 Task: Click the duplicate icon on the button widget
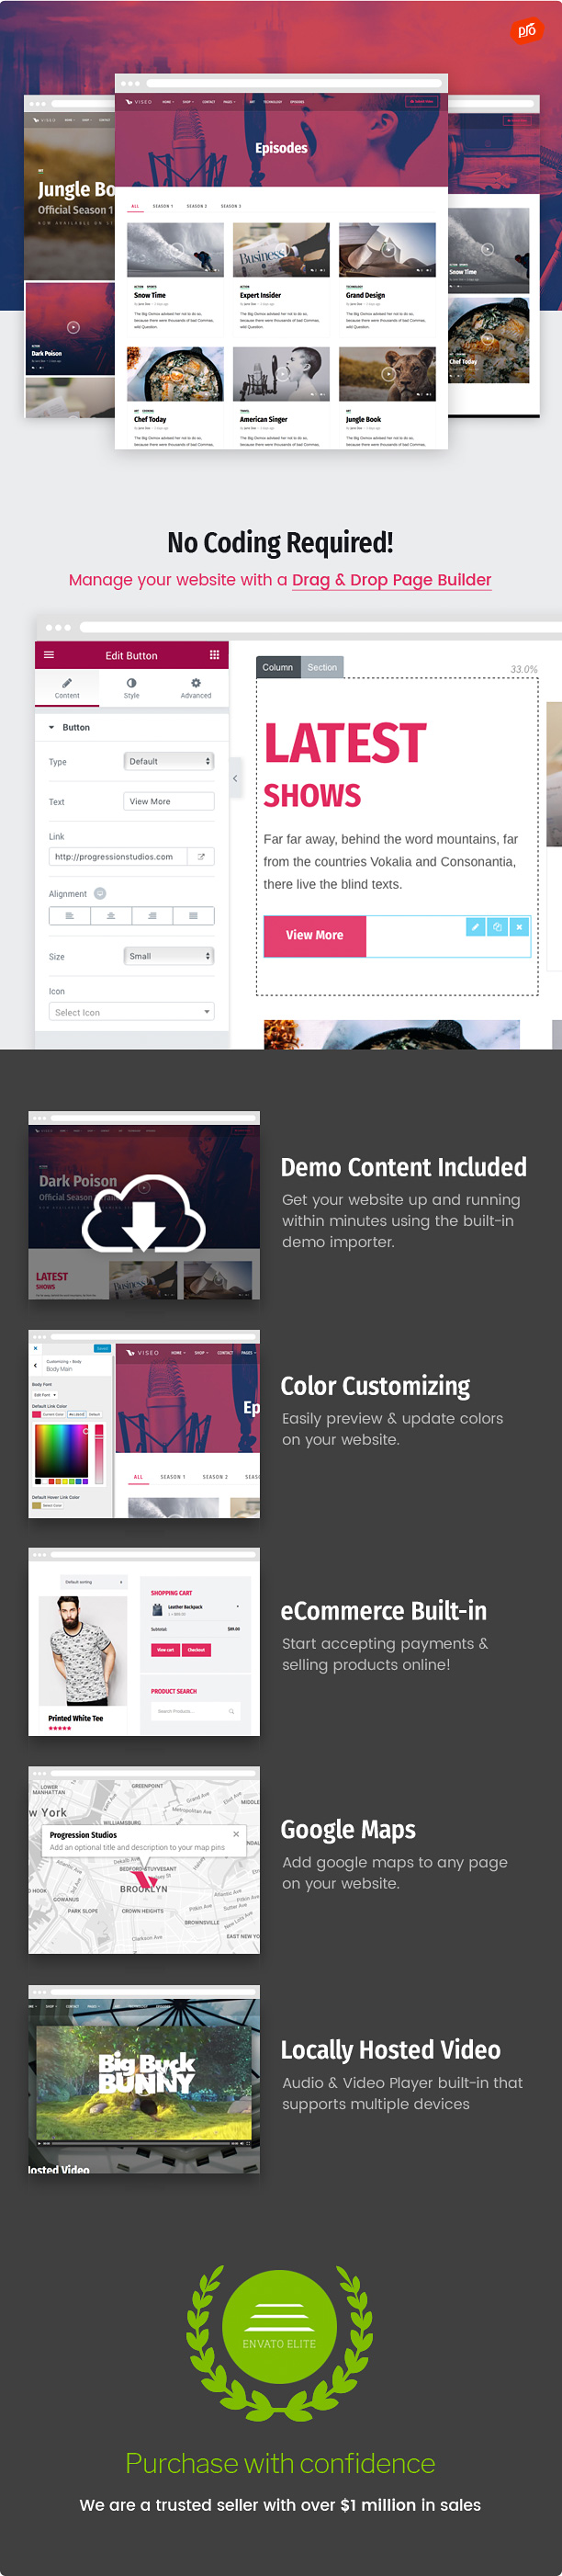point(497,927)
